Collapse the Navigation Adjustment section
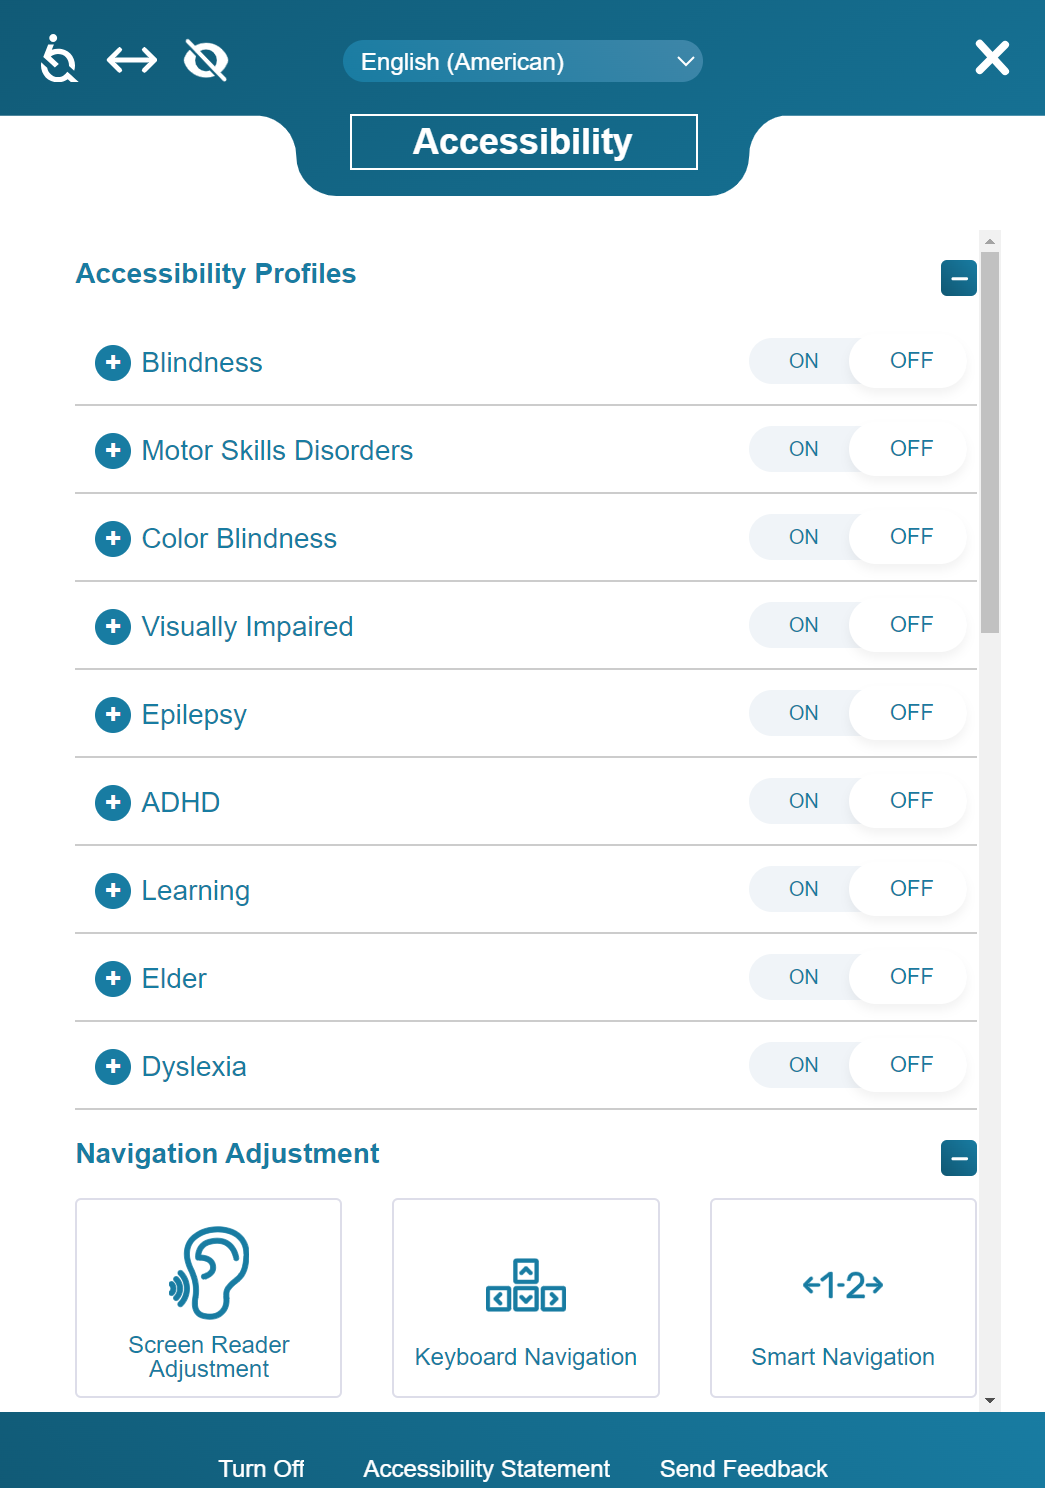This screenshot has width=1045, height=1488. 958,1158
